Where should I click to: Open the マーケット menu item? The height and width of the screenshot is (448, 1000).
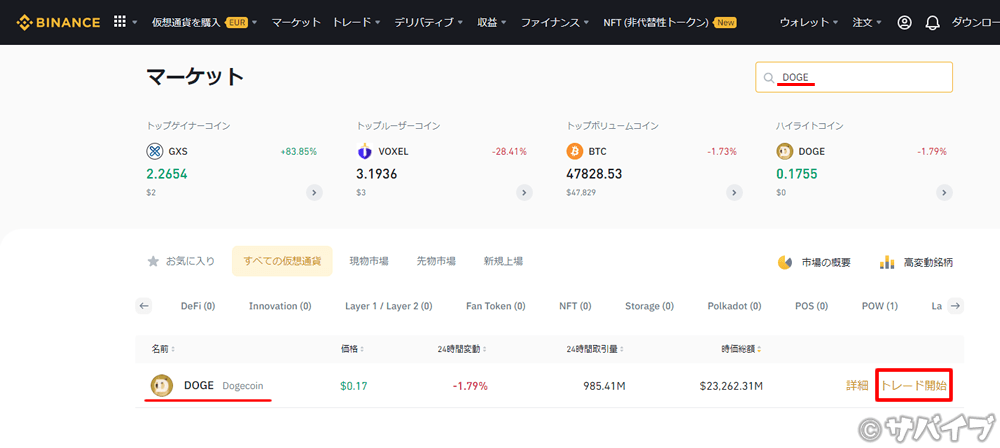pos(296,22)
